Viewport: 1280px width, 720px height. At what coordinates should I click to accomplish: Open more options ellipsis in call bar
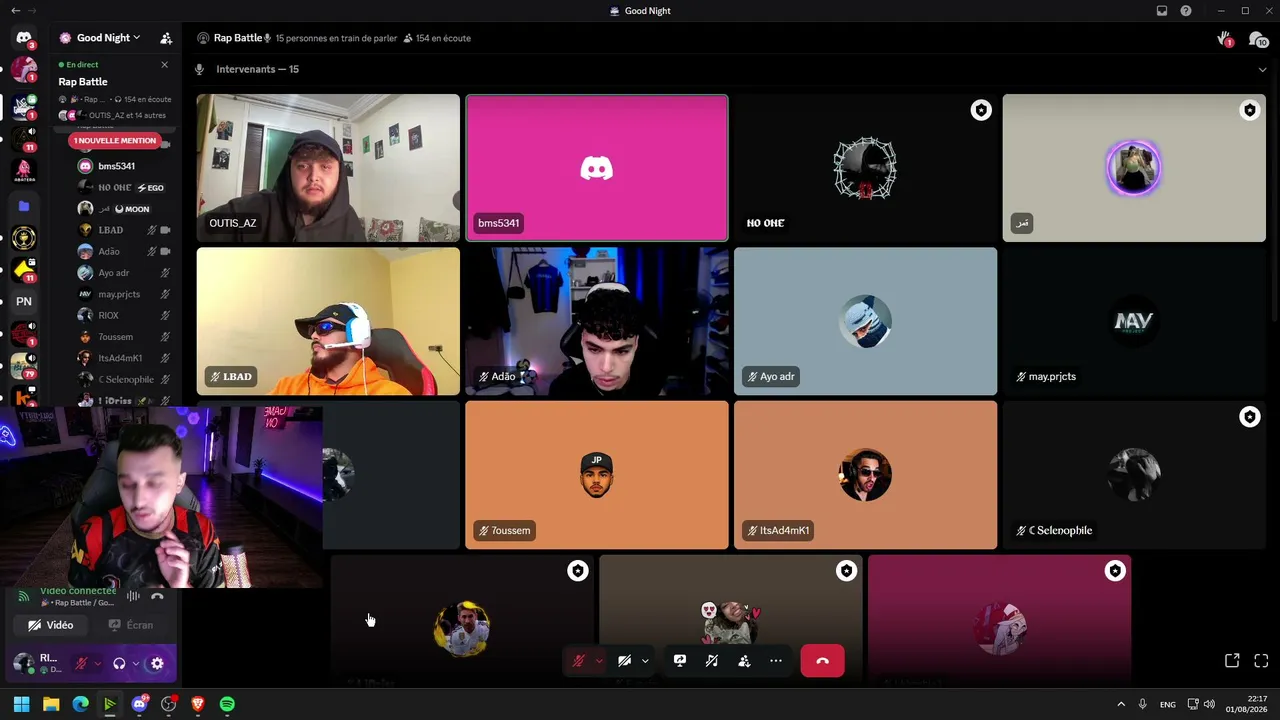[x=776, y=661]
